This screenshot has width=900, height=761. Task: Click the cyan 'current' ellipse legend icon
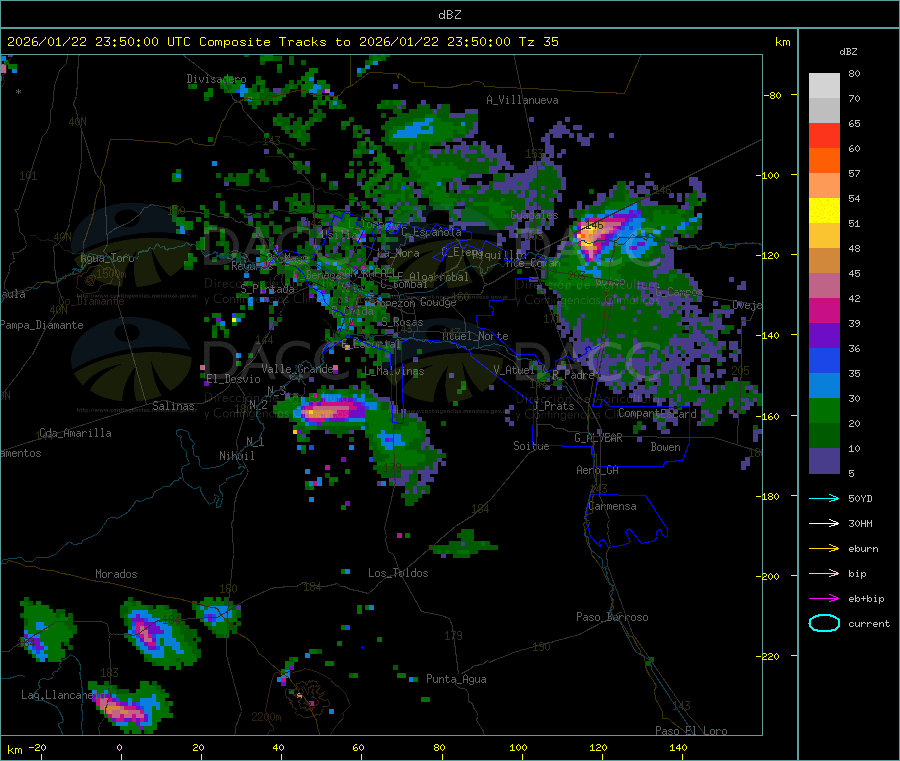pos(824,623)
